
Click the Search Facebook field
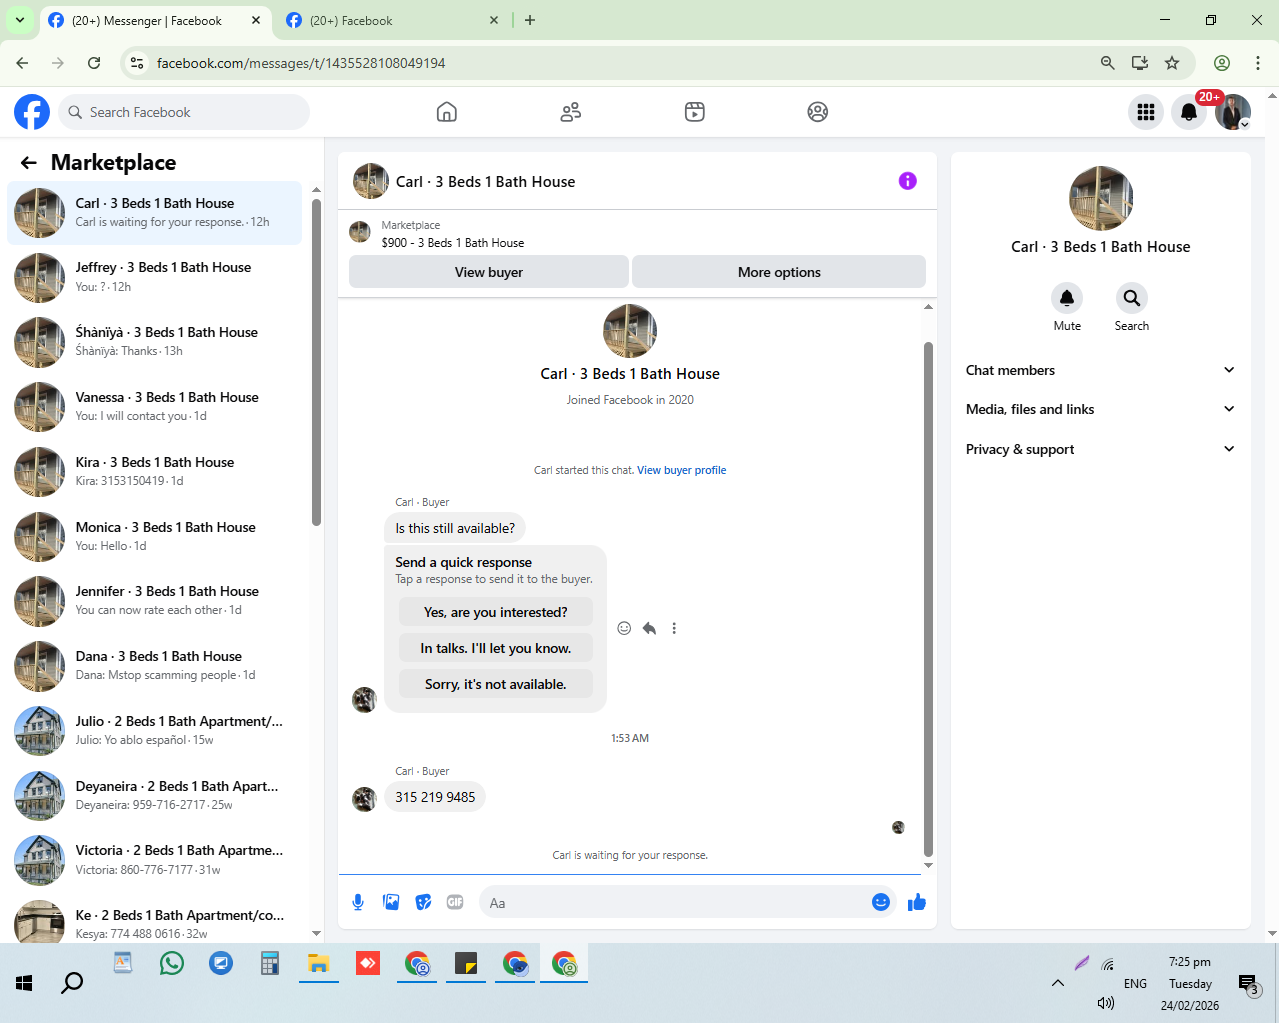pyautogui.click(x=184, y=112)
